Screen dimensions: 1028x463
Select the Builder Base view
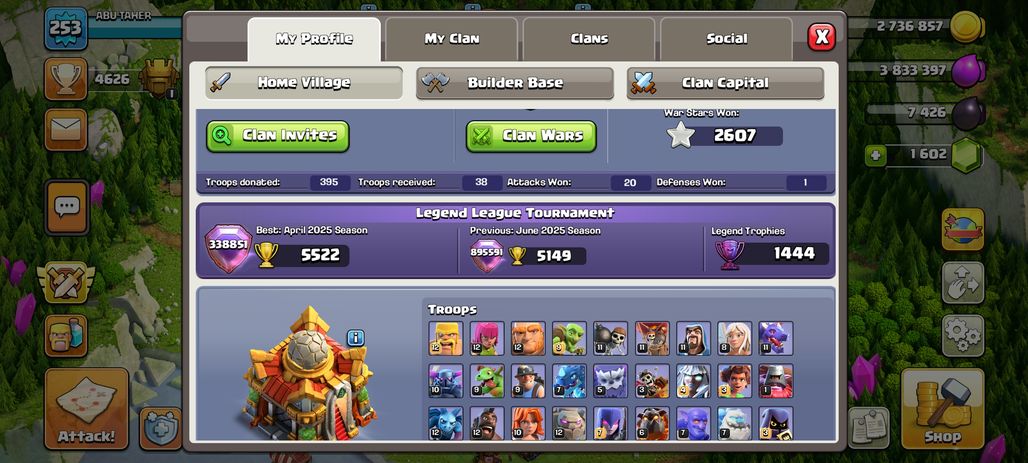click(515, 83)
